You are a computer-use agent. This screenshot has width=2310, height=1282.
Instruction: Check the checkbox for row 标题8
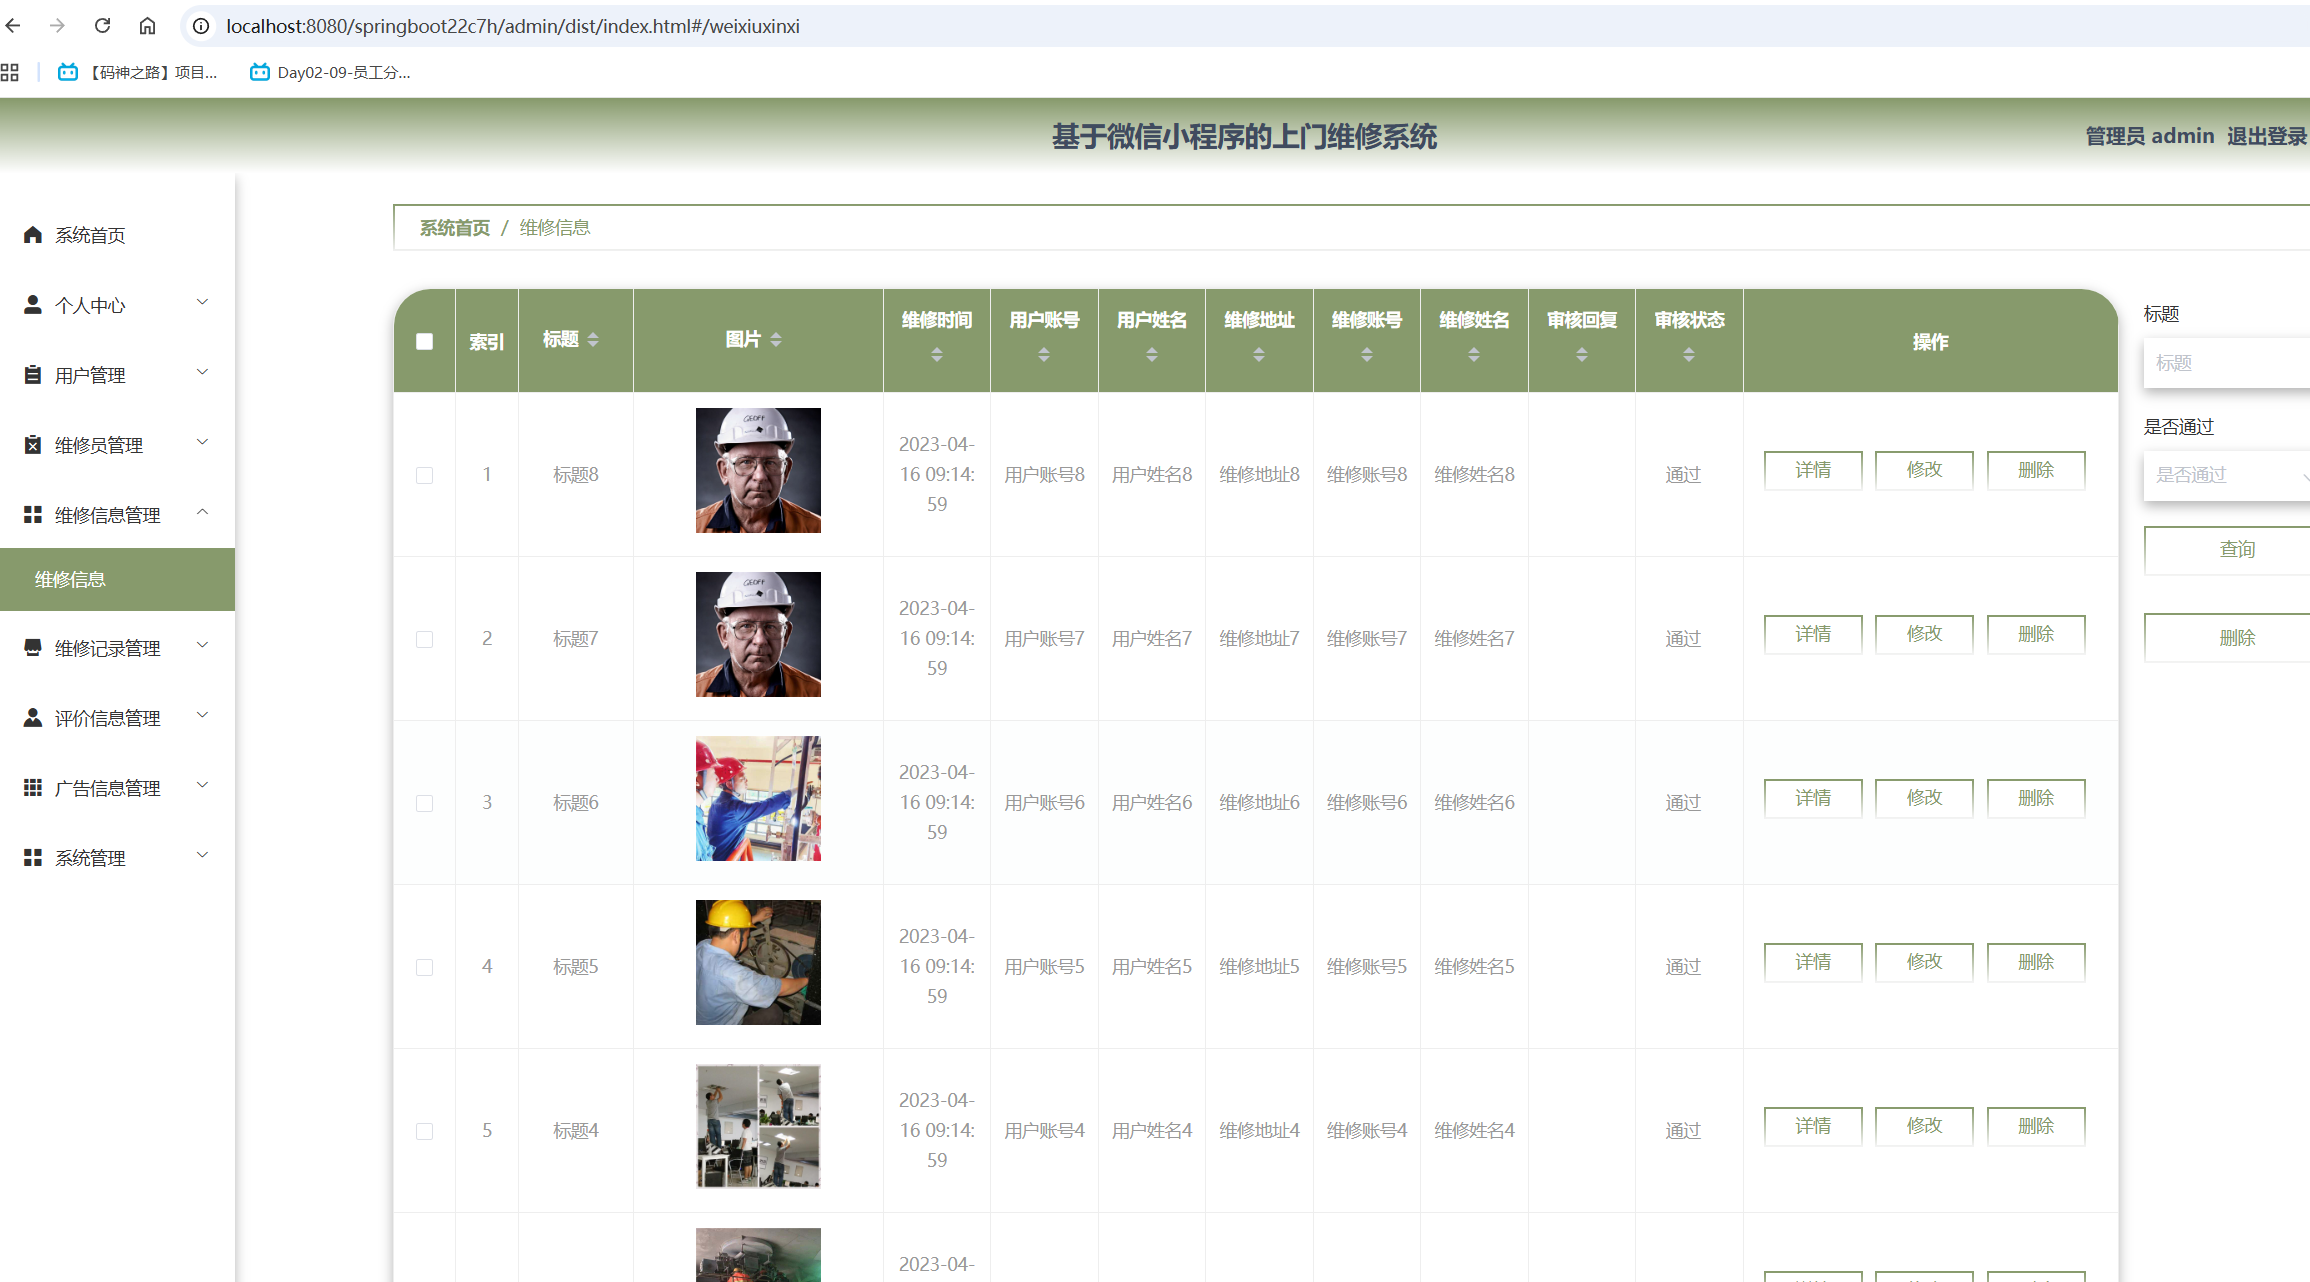[424, 475]
